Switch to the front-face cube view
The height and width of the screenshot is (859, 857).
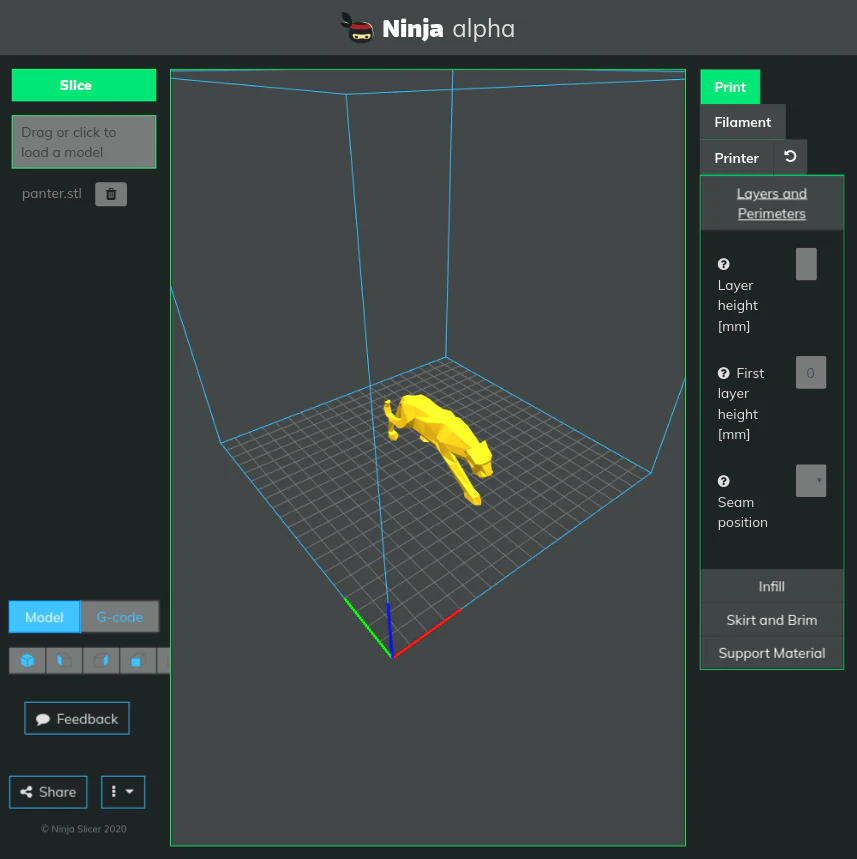(137, 661)
